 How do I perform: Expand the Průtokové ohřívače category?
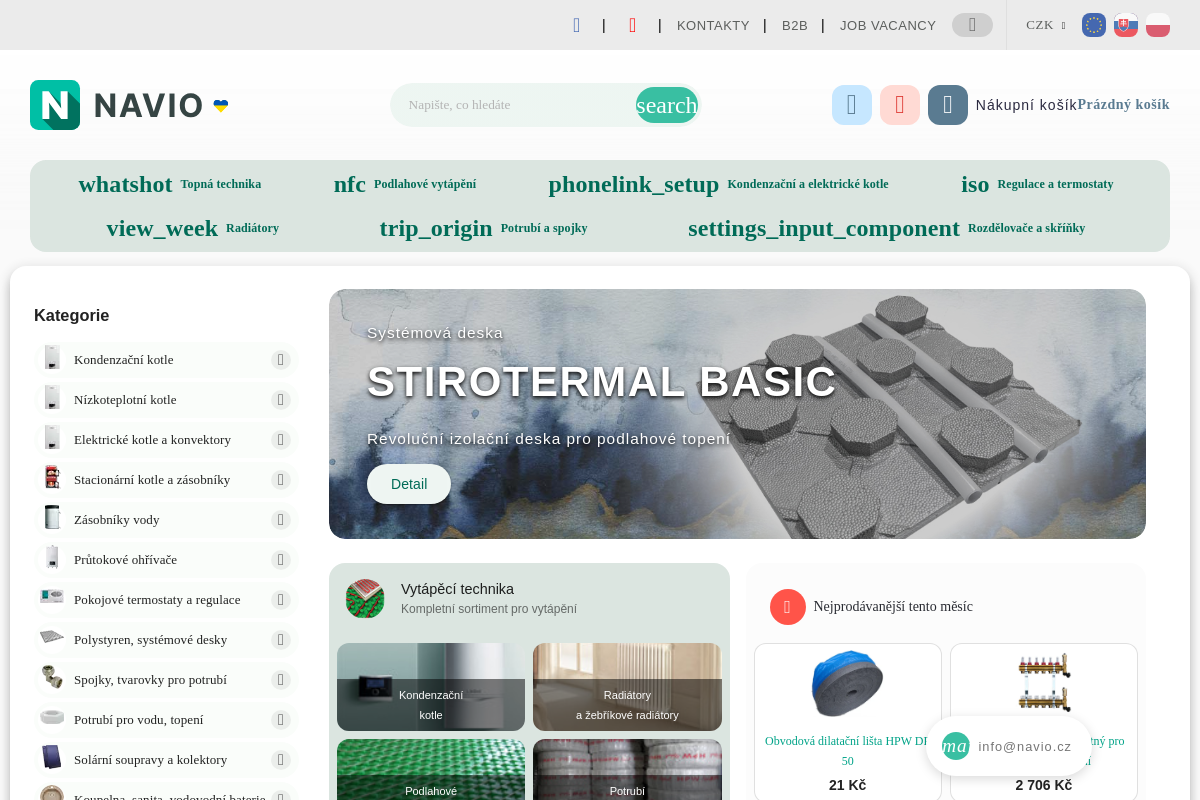point(281,560)
